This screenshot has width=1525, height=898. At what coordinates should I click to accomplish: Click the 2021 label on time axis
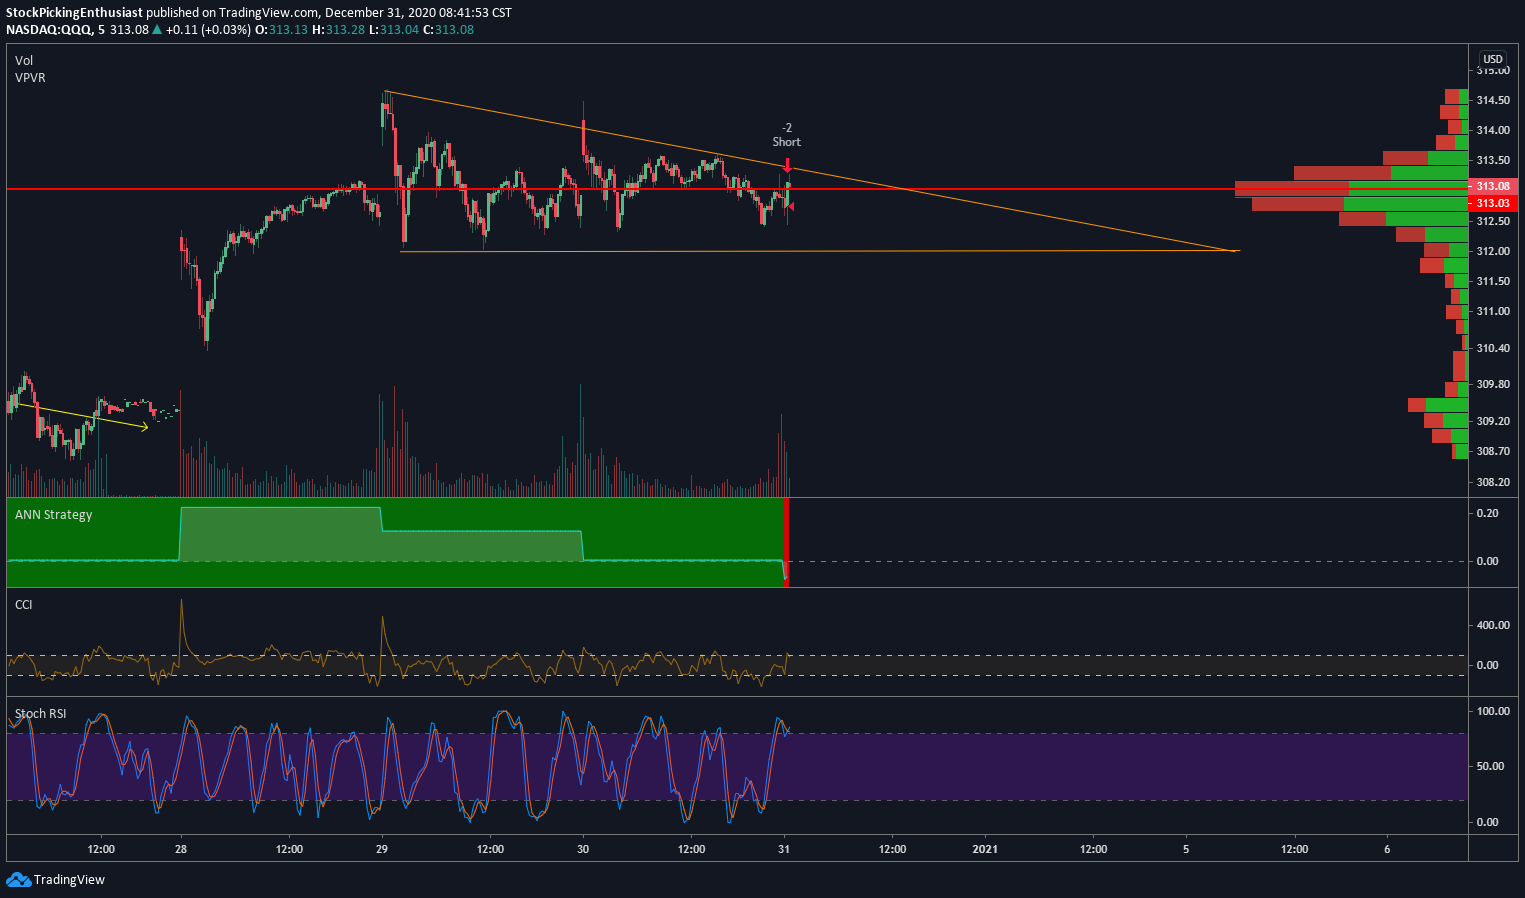[x=985, y=849]
